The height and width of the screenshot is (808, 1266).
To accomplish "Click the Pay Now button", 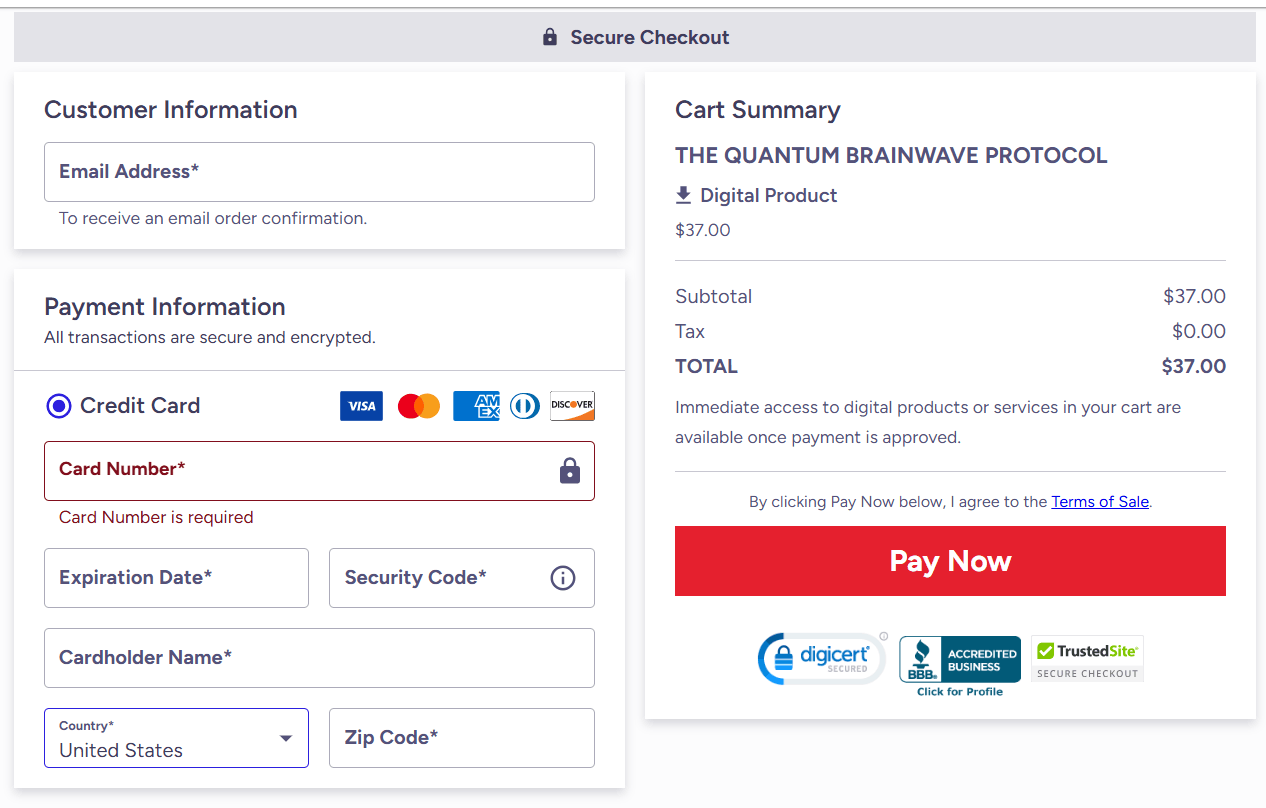I will coord(950,561).
